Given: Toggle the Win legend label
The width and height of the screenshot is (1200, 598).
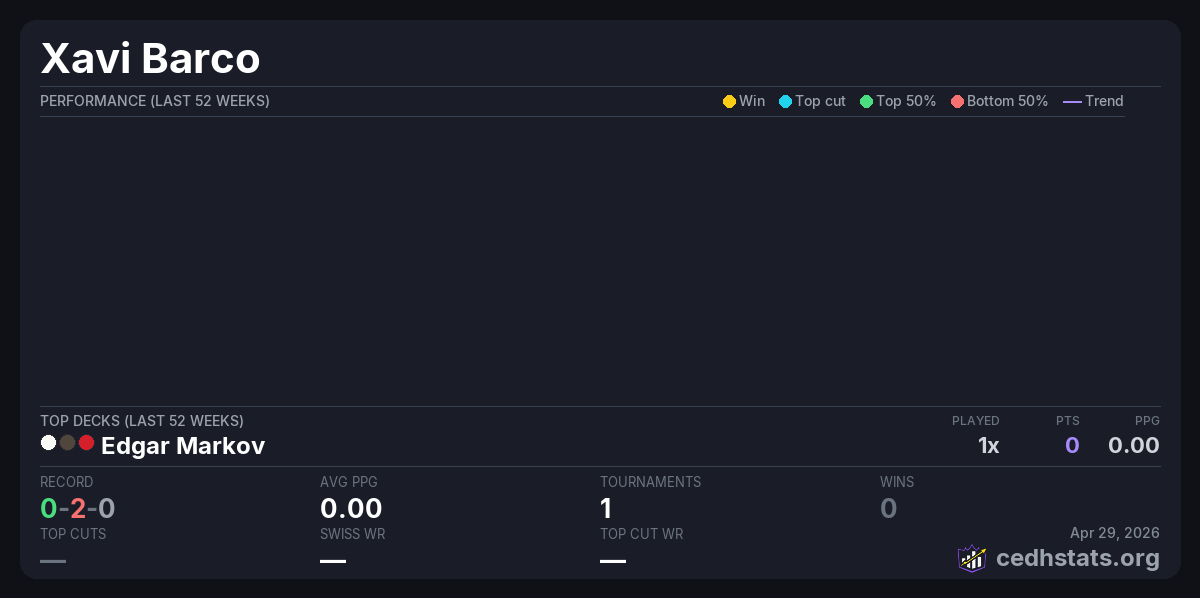Looking at the screenshot, I should coord(752,101).
